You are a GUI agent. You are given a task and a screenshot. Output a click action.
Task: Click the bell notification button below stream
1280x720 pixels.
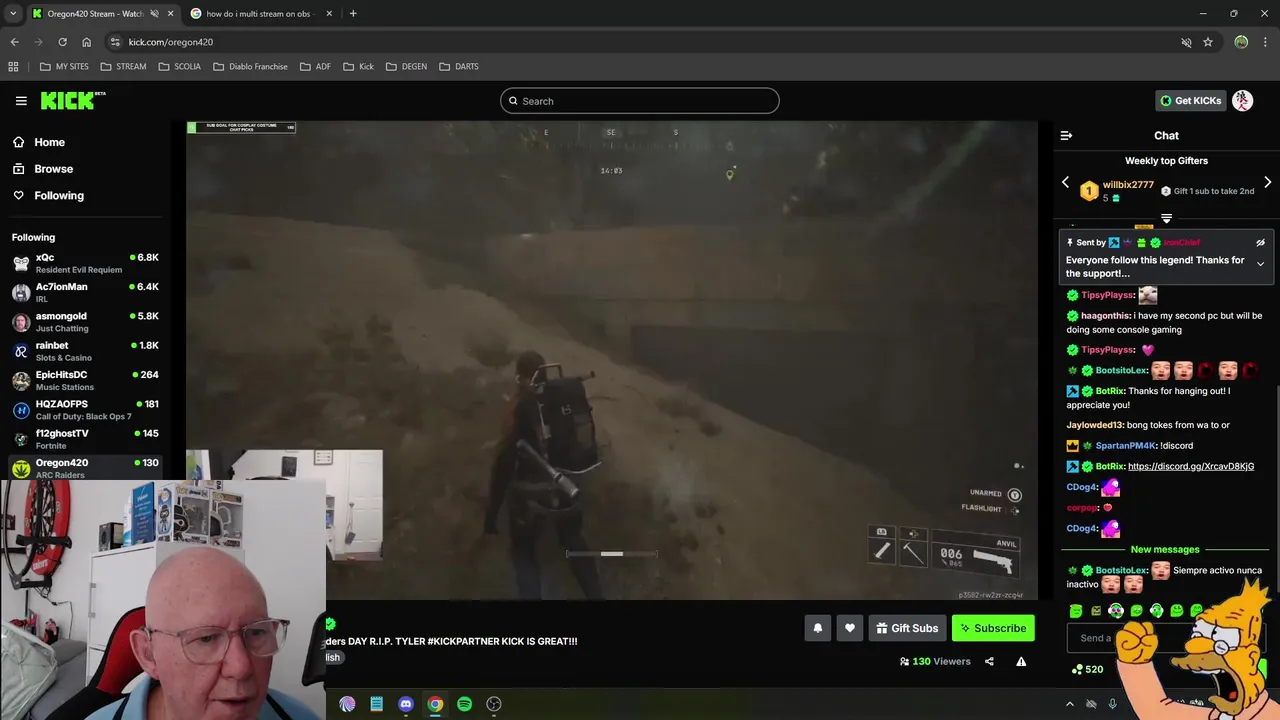pyautogui.click(x=817, y=628)
